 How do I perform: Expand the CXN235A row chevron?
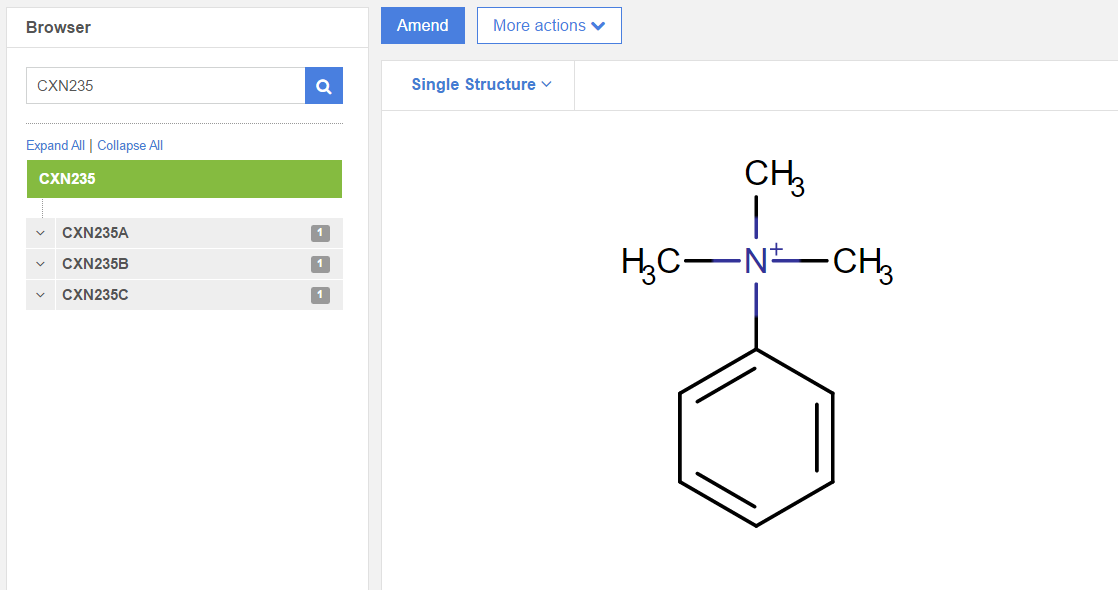[40, 233]
